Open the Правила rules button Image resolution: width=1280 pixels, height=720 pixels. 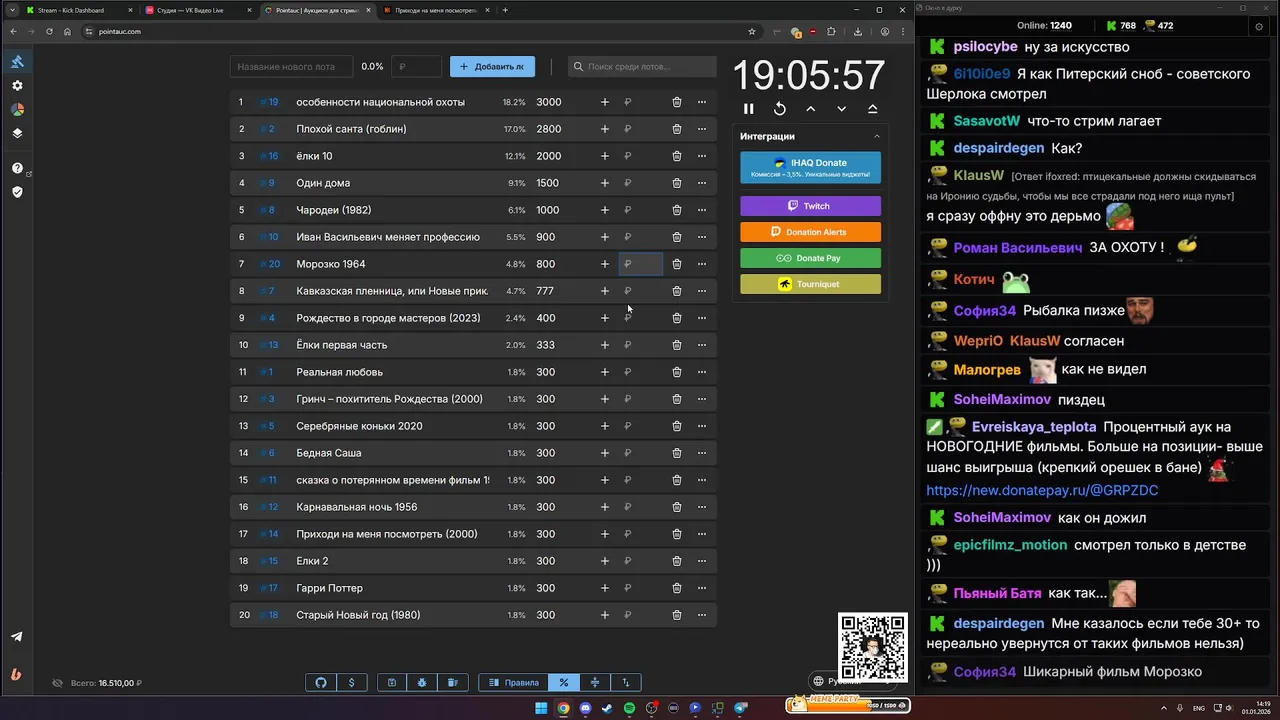(513, 683)
